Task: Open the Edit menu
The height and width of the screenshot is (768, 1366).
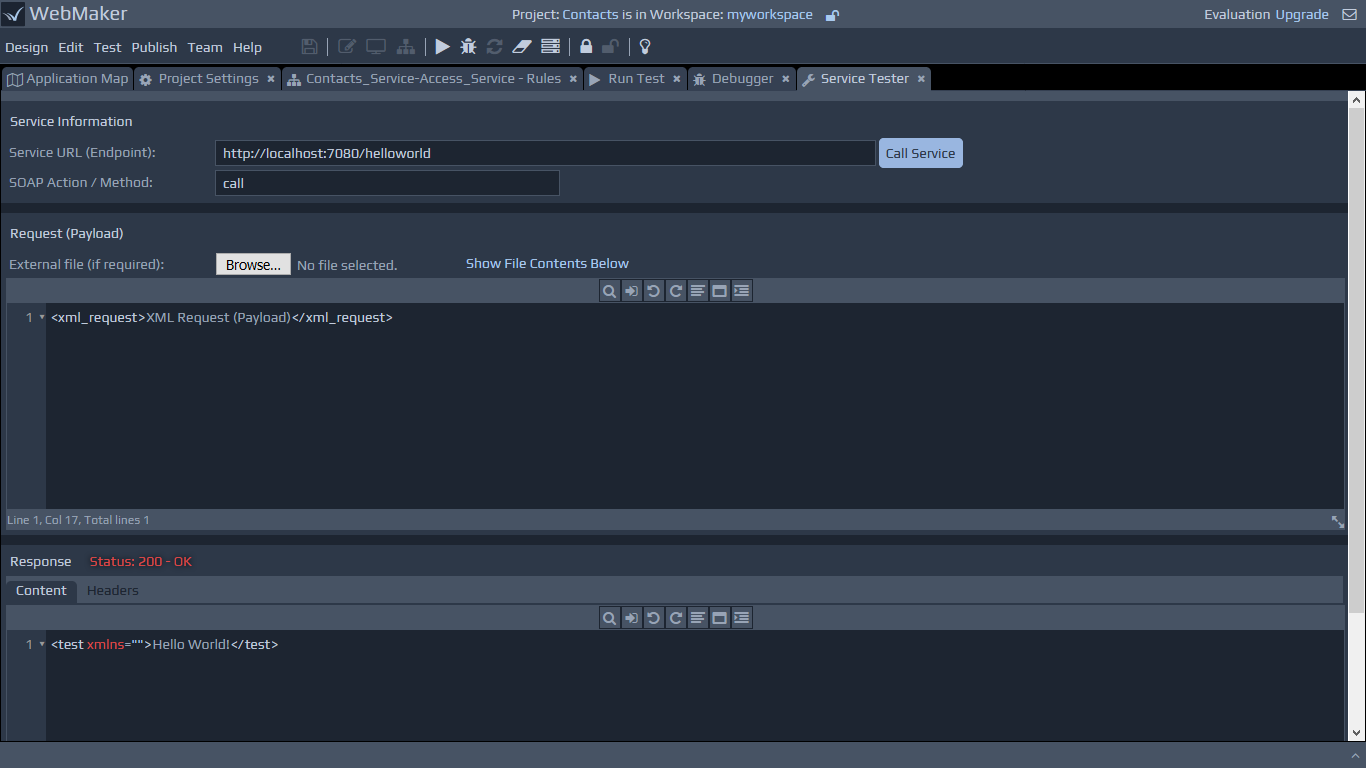Action: point(71,47)
